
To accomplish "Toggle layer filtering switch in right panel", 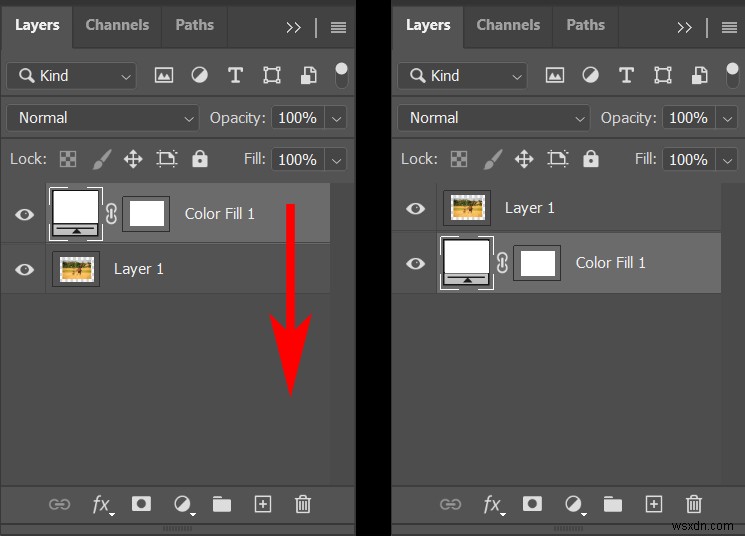I will click(x=732, y=75).
